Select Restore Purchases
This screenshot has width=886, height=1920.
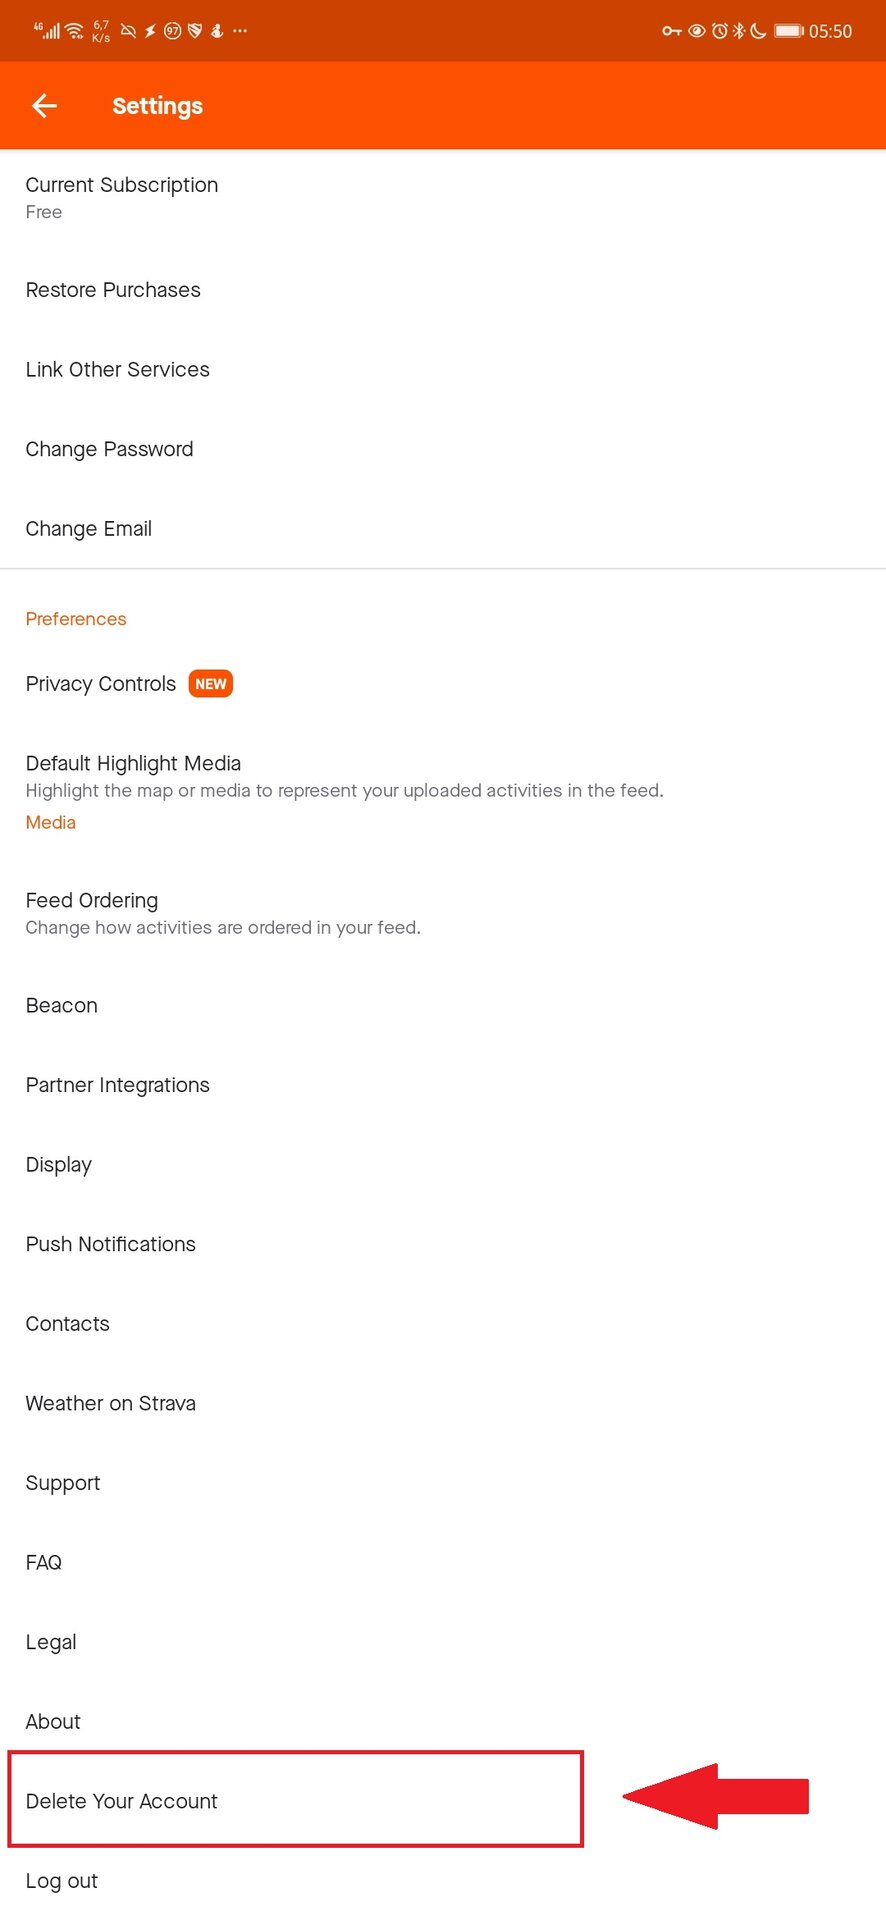pos(113,290)
